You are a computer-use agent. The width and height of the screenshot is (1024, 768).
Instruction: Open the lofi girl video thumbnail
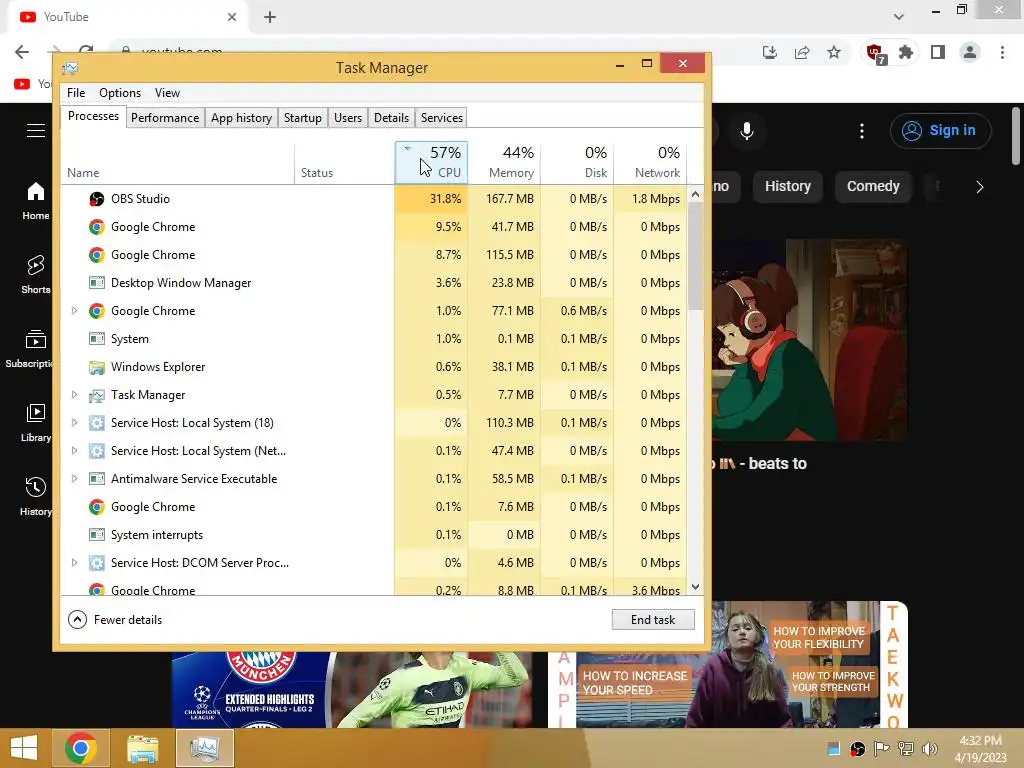tap(809, 340)
